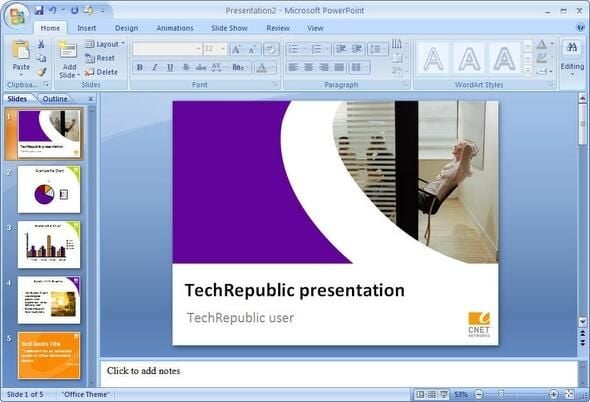Center the text
Screen dimensions: 590x402
tap(309, 67)
